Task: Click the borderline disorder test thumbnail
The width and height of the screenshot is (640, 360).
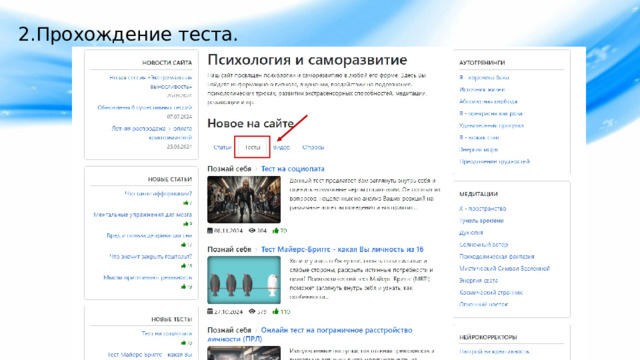Action: (244, 353)
